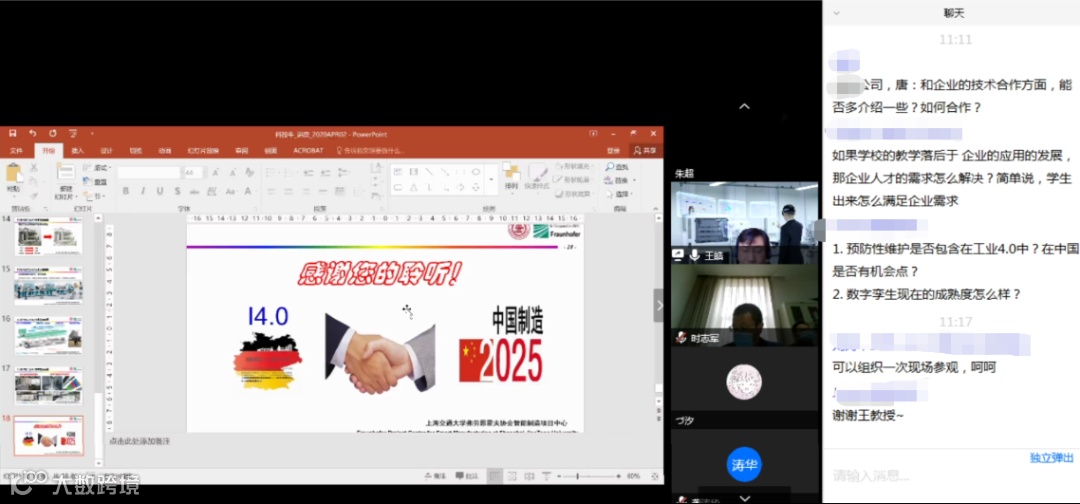Select the line shape in shapes gallery
The image size is (1080, 504).
coord(429,171)
